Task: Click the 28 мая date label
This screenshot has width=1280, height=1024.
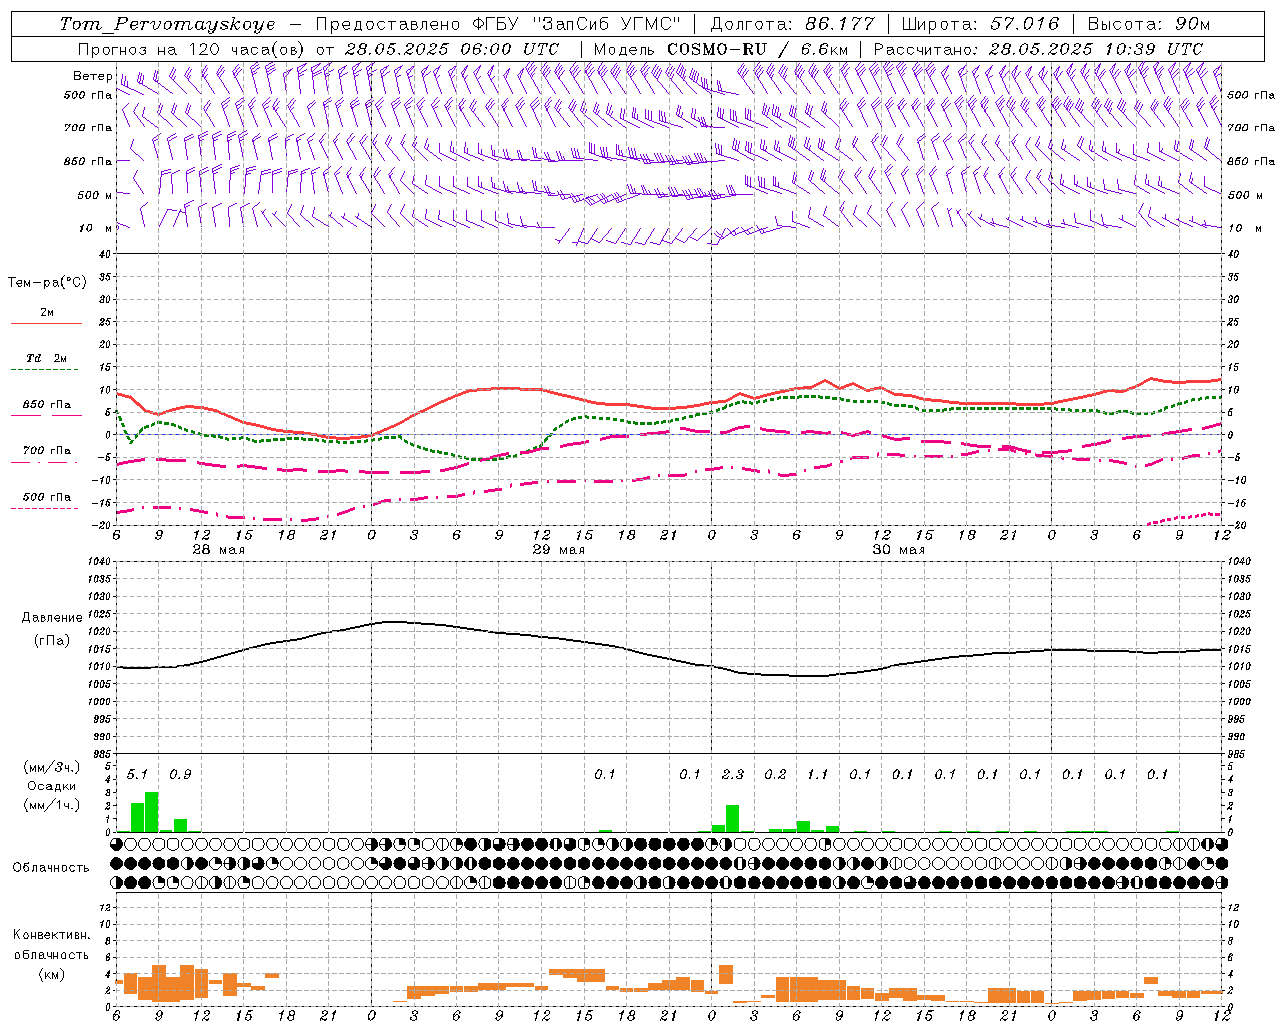Action: click(x=218, y=550)
